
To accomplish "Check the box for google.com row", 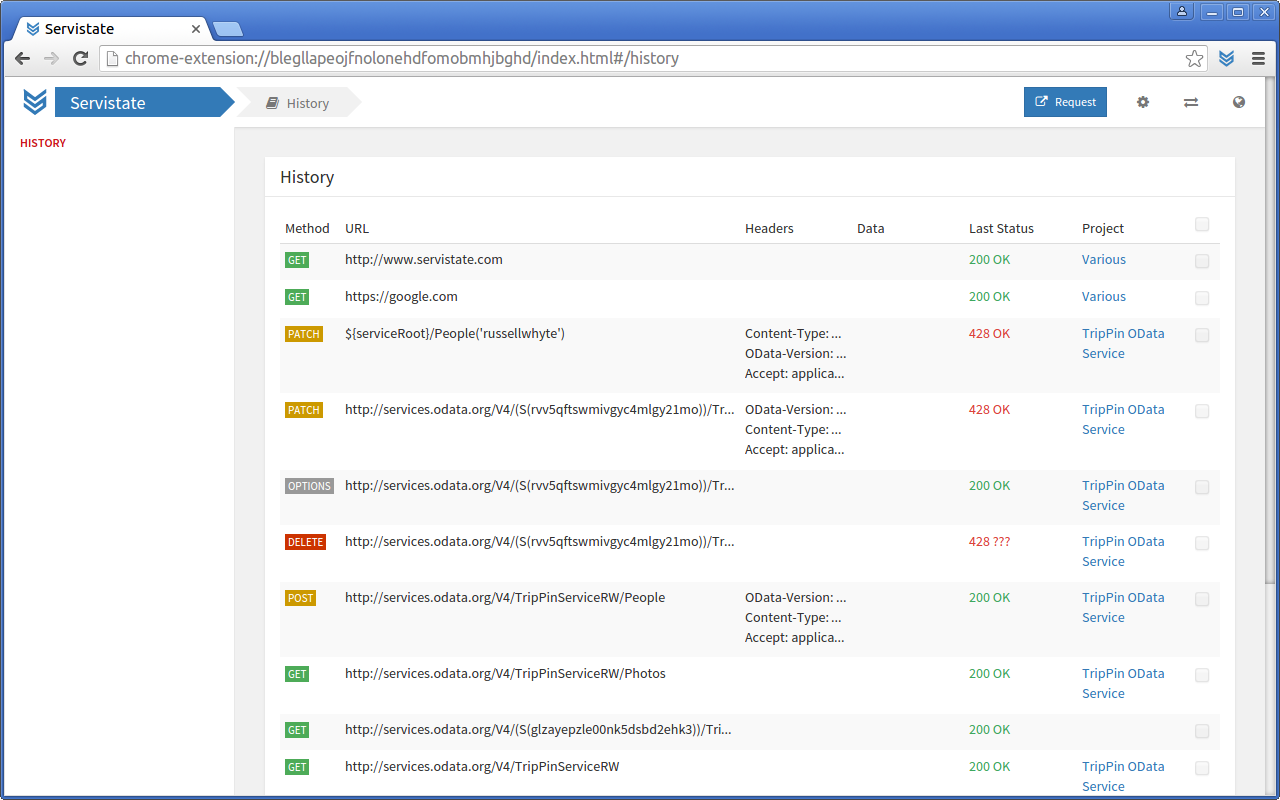I will point(1202,298).
